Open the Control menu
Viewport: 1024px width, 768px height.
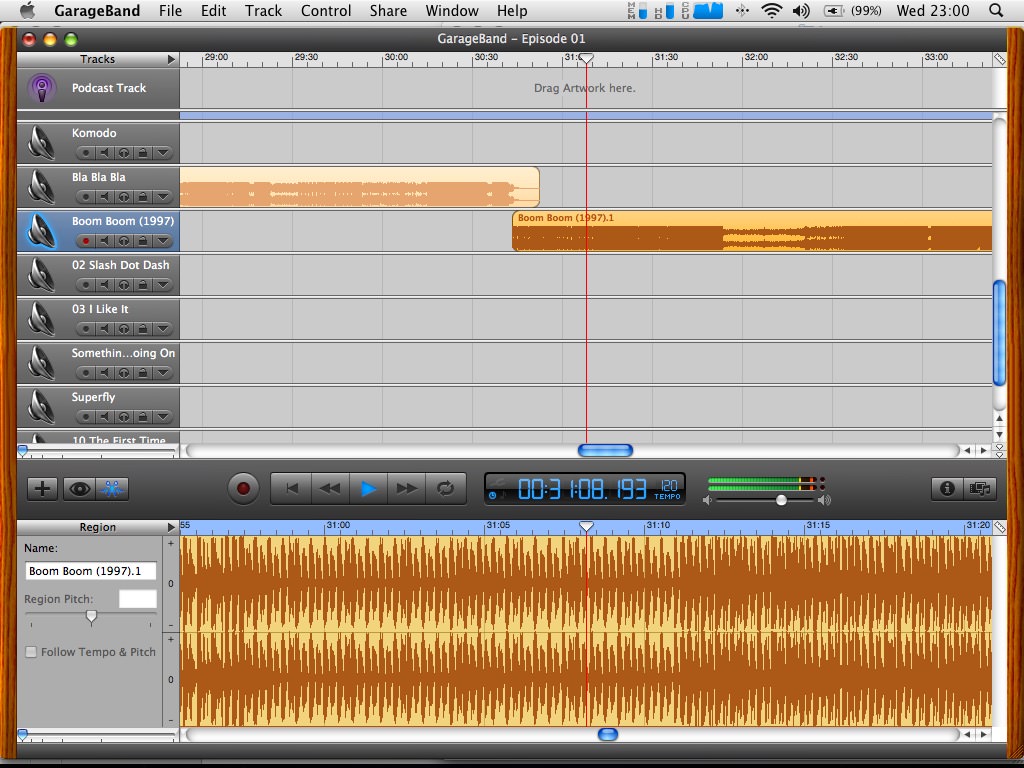tap(326, 10)
